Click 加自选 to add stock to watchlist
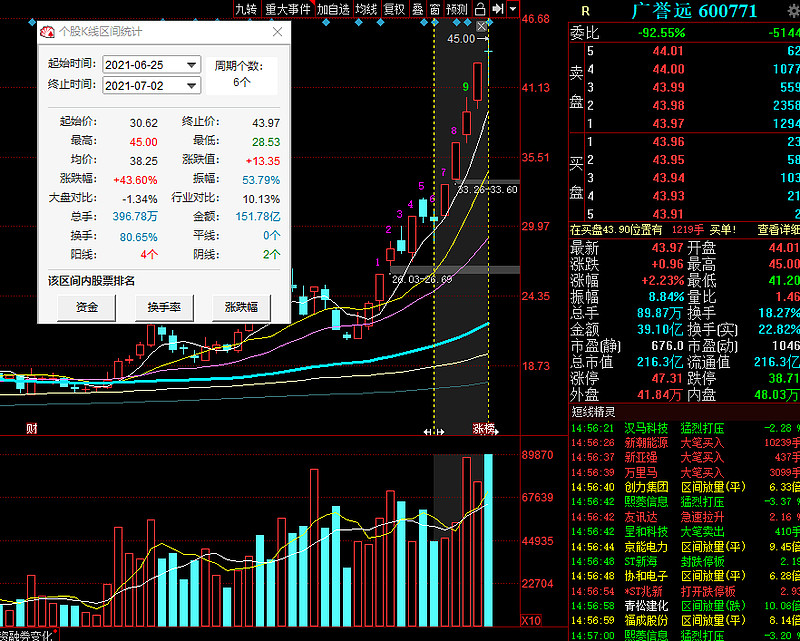Screen dimensions: 800x641 [x=333, y=9]
